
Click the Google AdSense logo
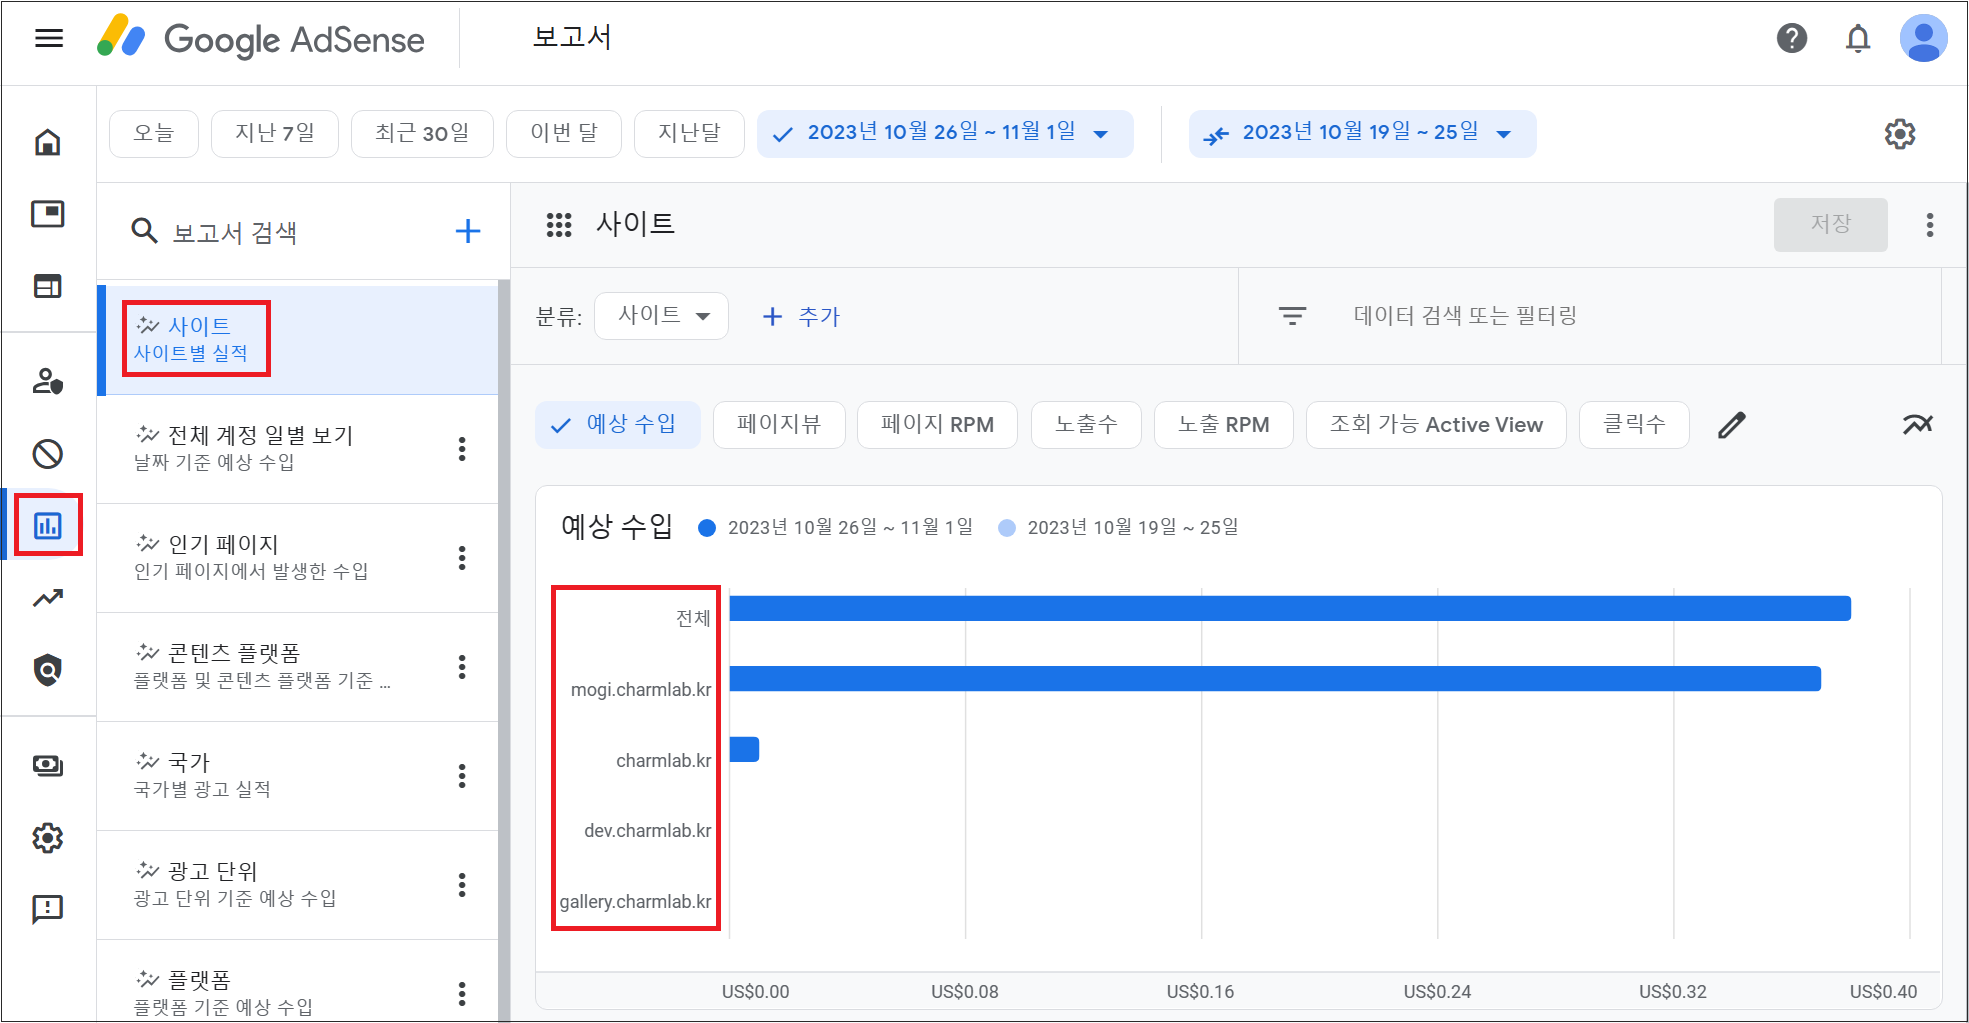pyautogui.click(x=261, y=39)
